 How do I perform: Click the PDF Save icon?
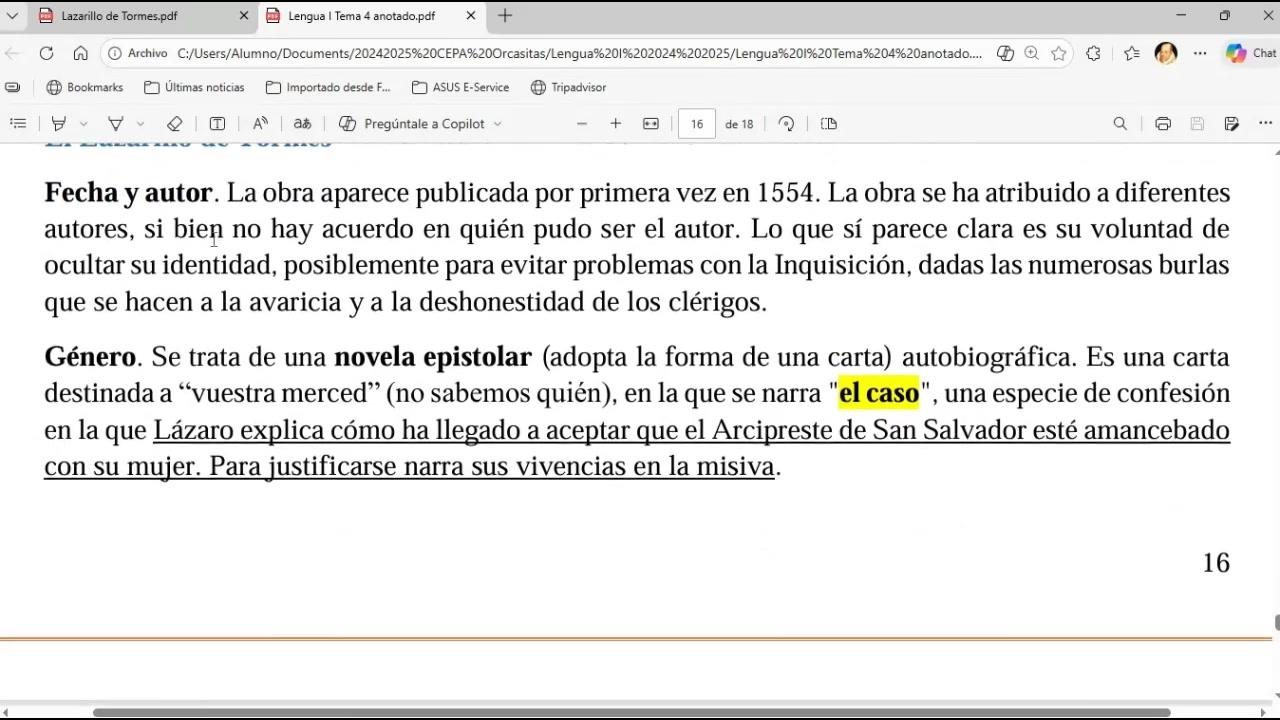pos(1197,124)
